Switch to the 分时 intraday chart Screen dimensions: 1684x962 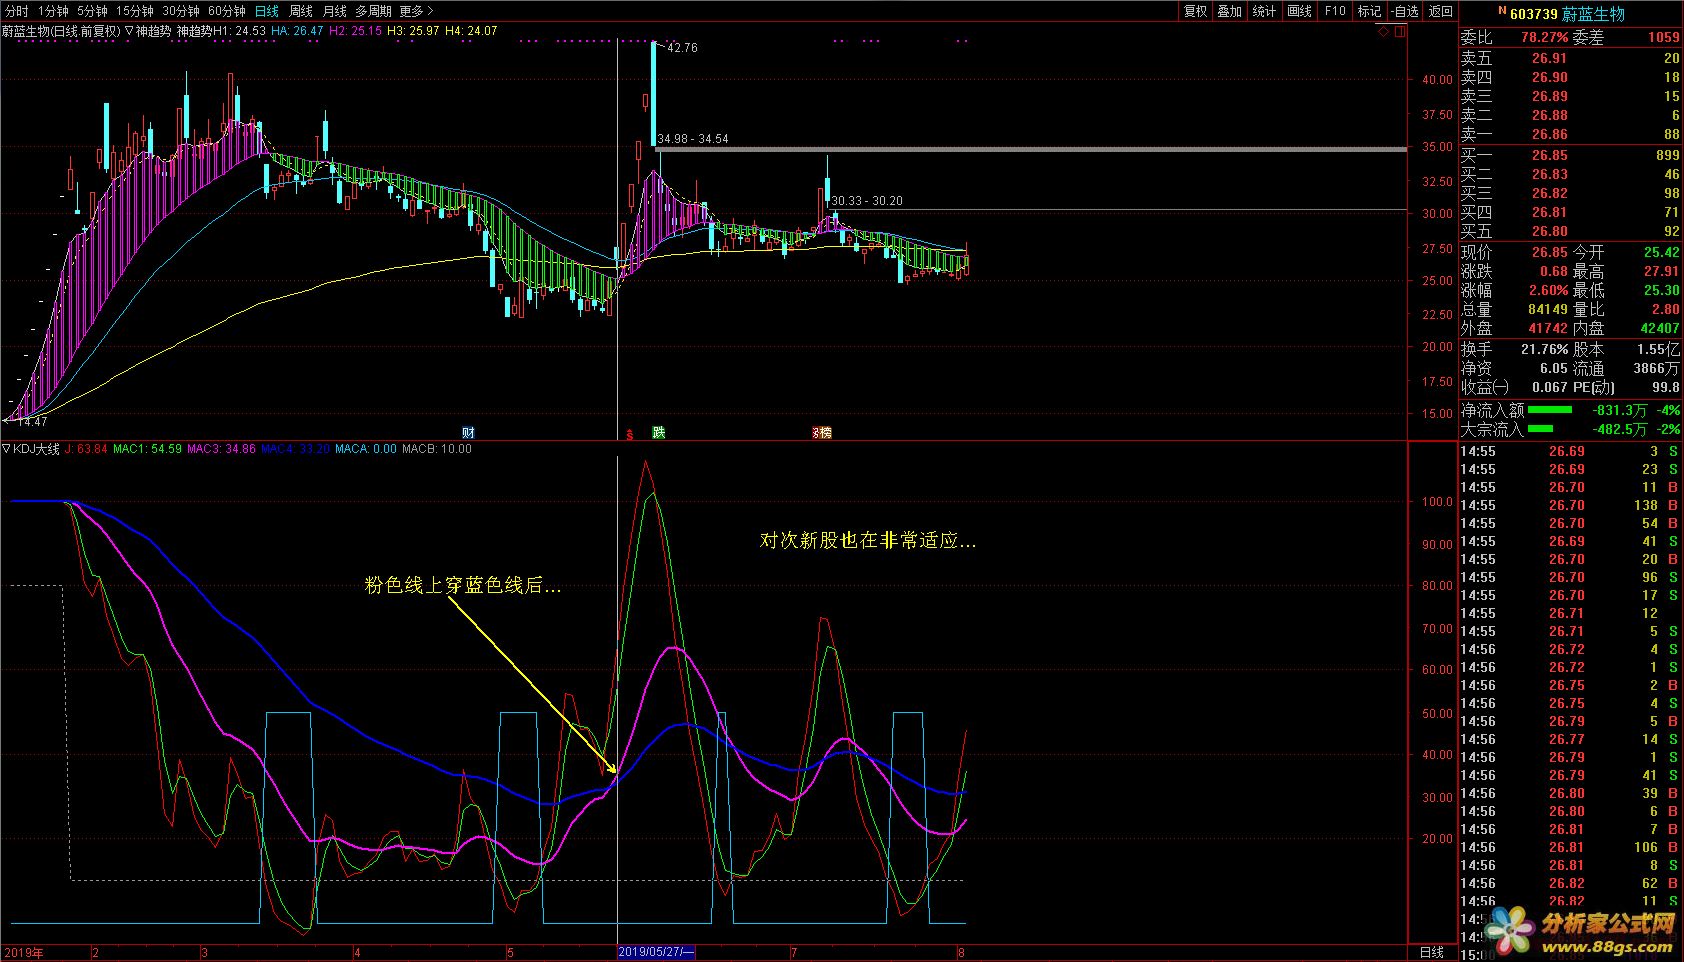16,11
